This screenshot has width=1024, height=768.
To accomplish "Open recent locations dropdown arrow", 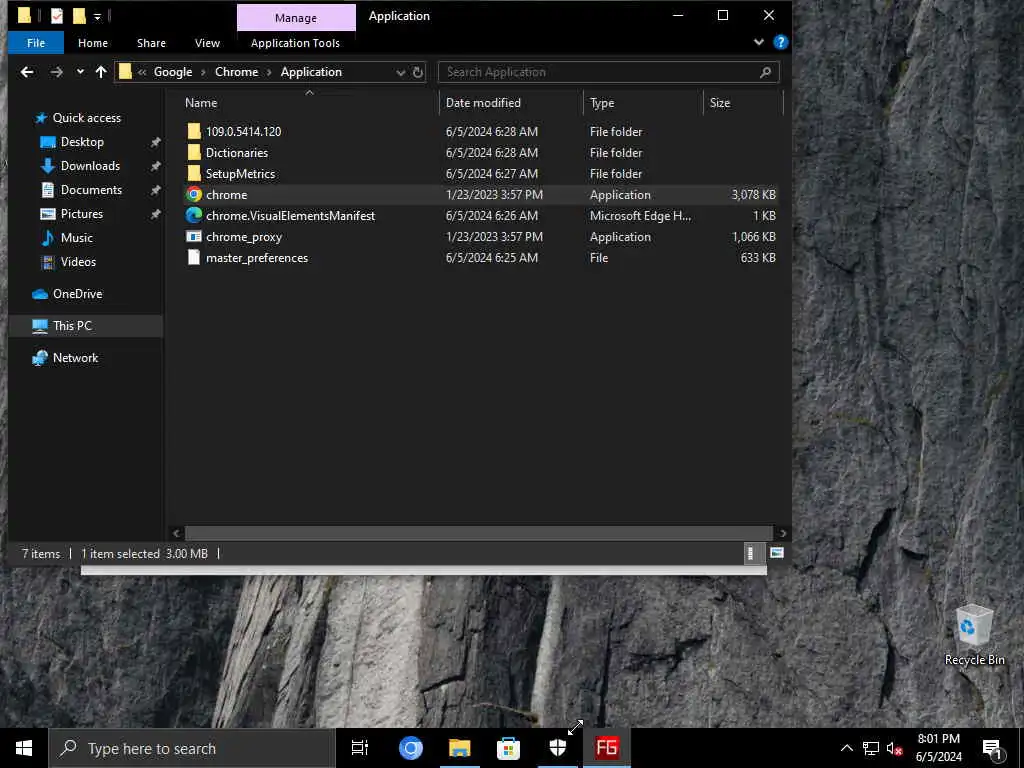I will coord(80,72).
